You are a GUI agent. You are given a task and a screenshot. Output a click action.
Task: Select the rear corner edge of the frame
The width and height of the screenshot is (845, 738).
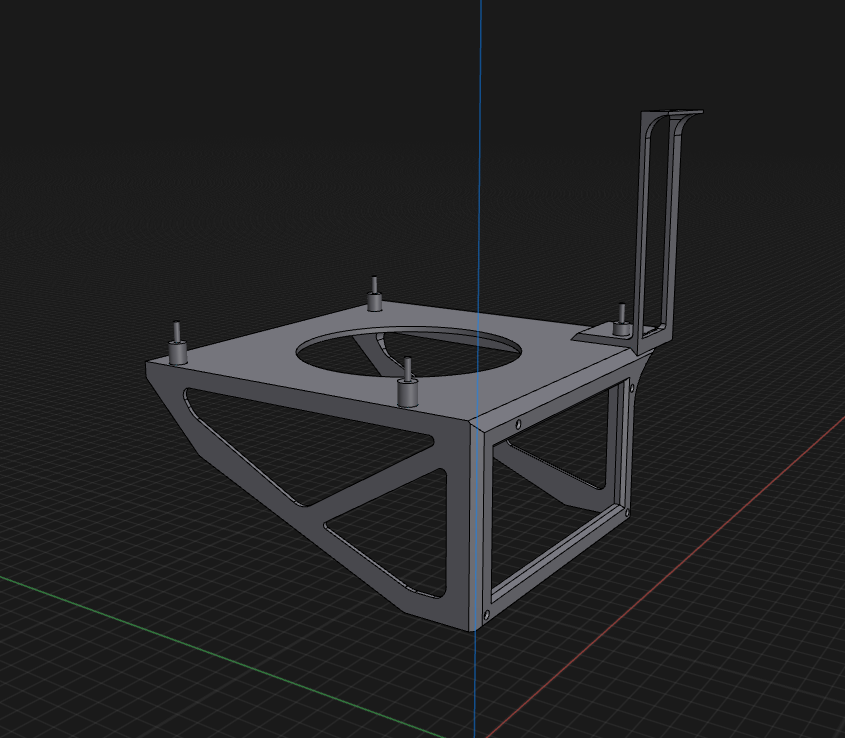627,440
